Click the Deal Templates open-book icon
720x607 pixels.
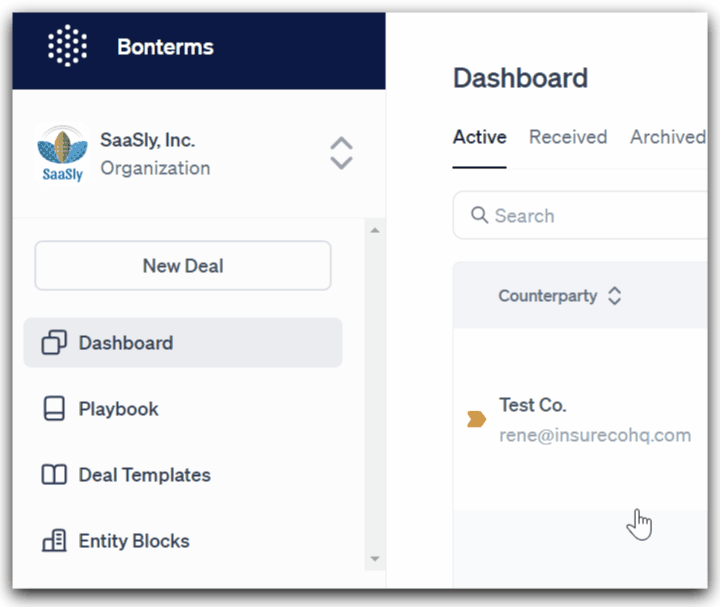pyautogui.click(x=54, y=475)
